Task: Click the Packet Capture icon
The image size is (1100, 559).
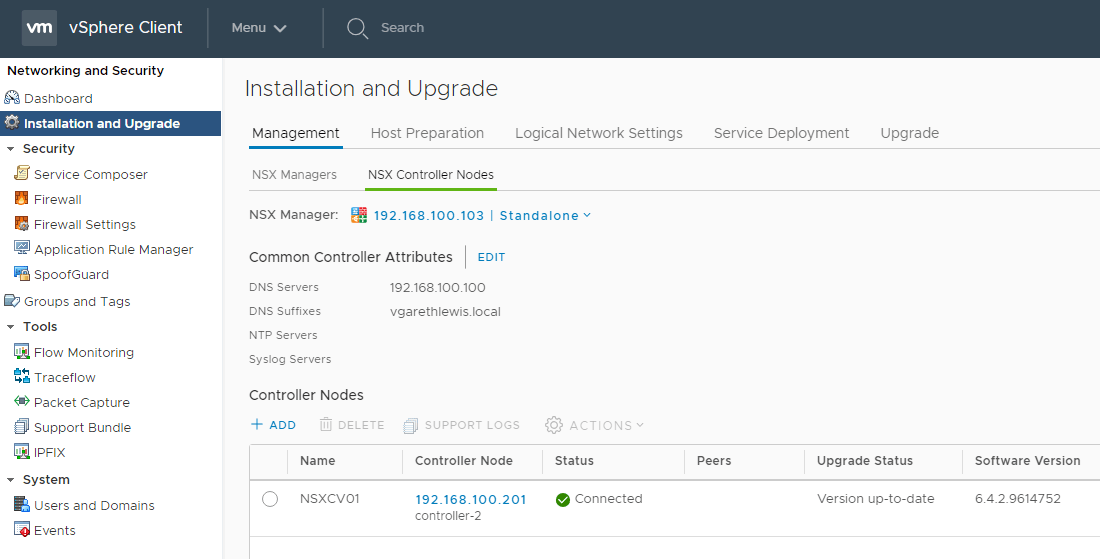Action: pyautogui.click(x=22, y=402)
